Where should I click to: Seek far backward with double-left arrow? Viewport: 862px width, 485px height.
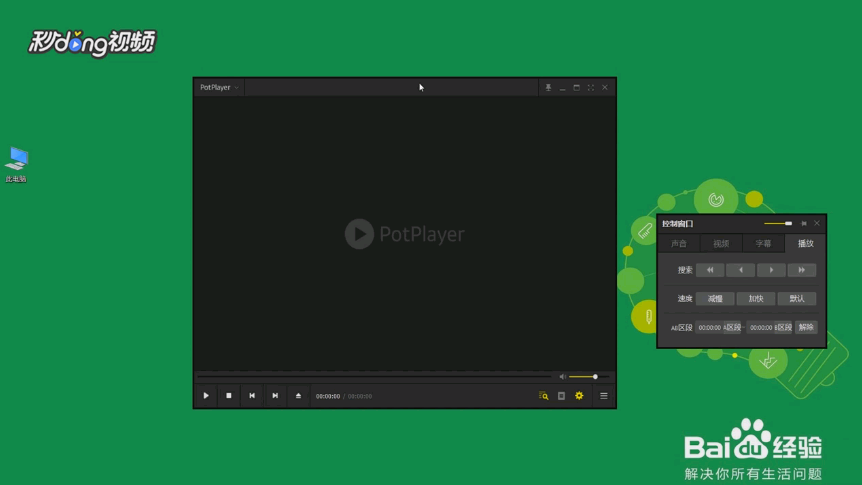[710, 270]
